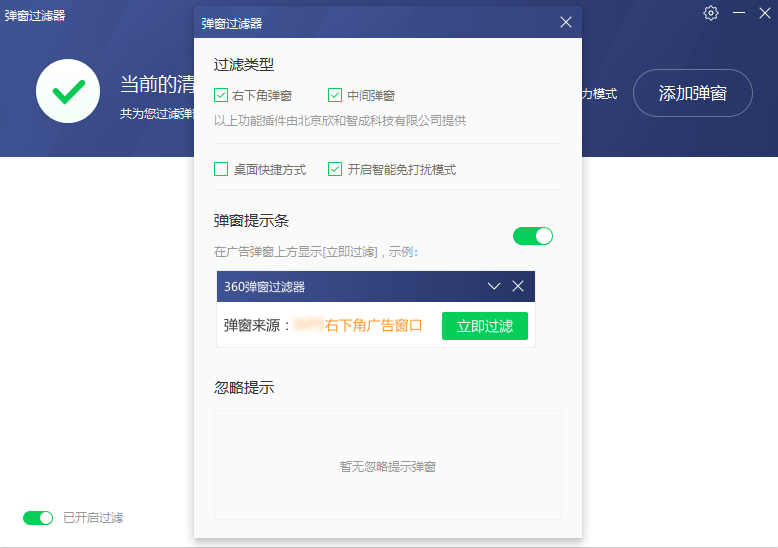This screenshot has height=548, width=778.
Task: Toggle the 已开启过滤 switch off
Action: pyautogui.click(x=38, y=518)
